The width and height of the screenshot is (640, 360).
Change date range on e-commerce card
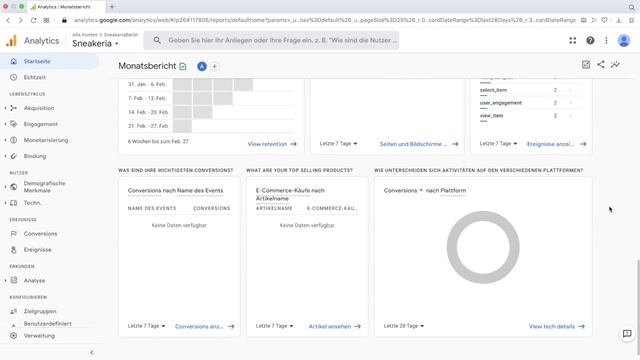(274, 326)
